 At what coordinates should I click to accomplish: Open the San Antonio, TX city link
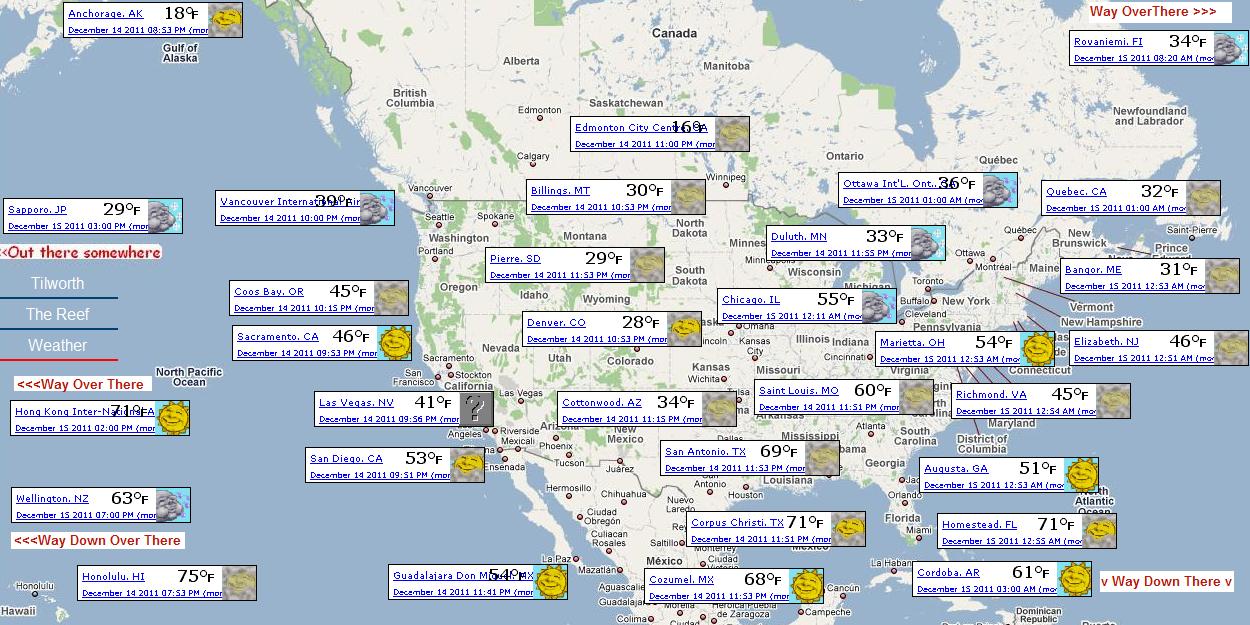(x=706, y=452)
